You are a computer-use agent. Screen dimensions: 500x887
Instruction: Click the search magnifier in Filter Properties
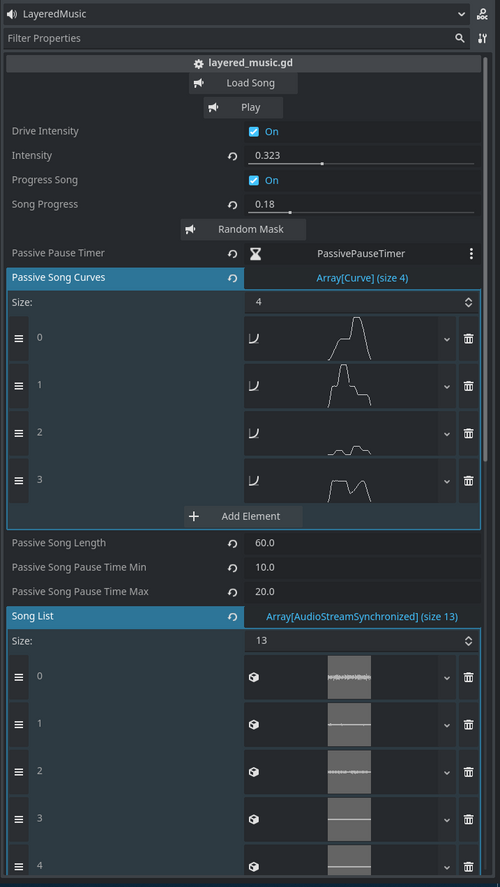[460, 38]
